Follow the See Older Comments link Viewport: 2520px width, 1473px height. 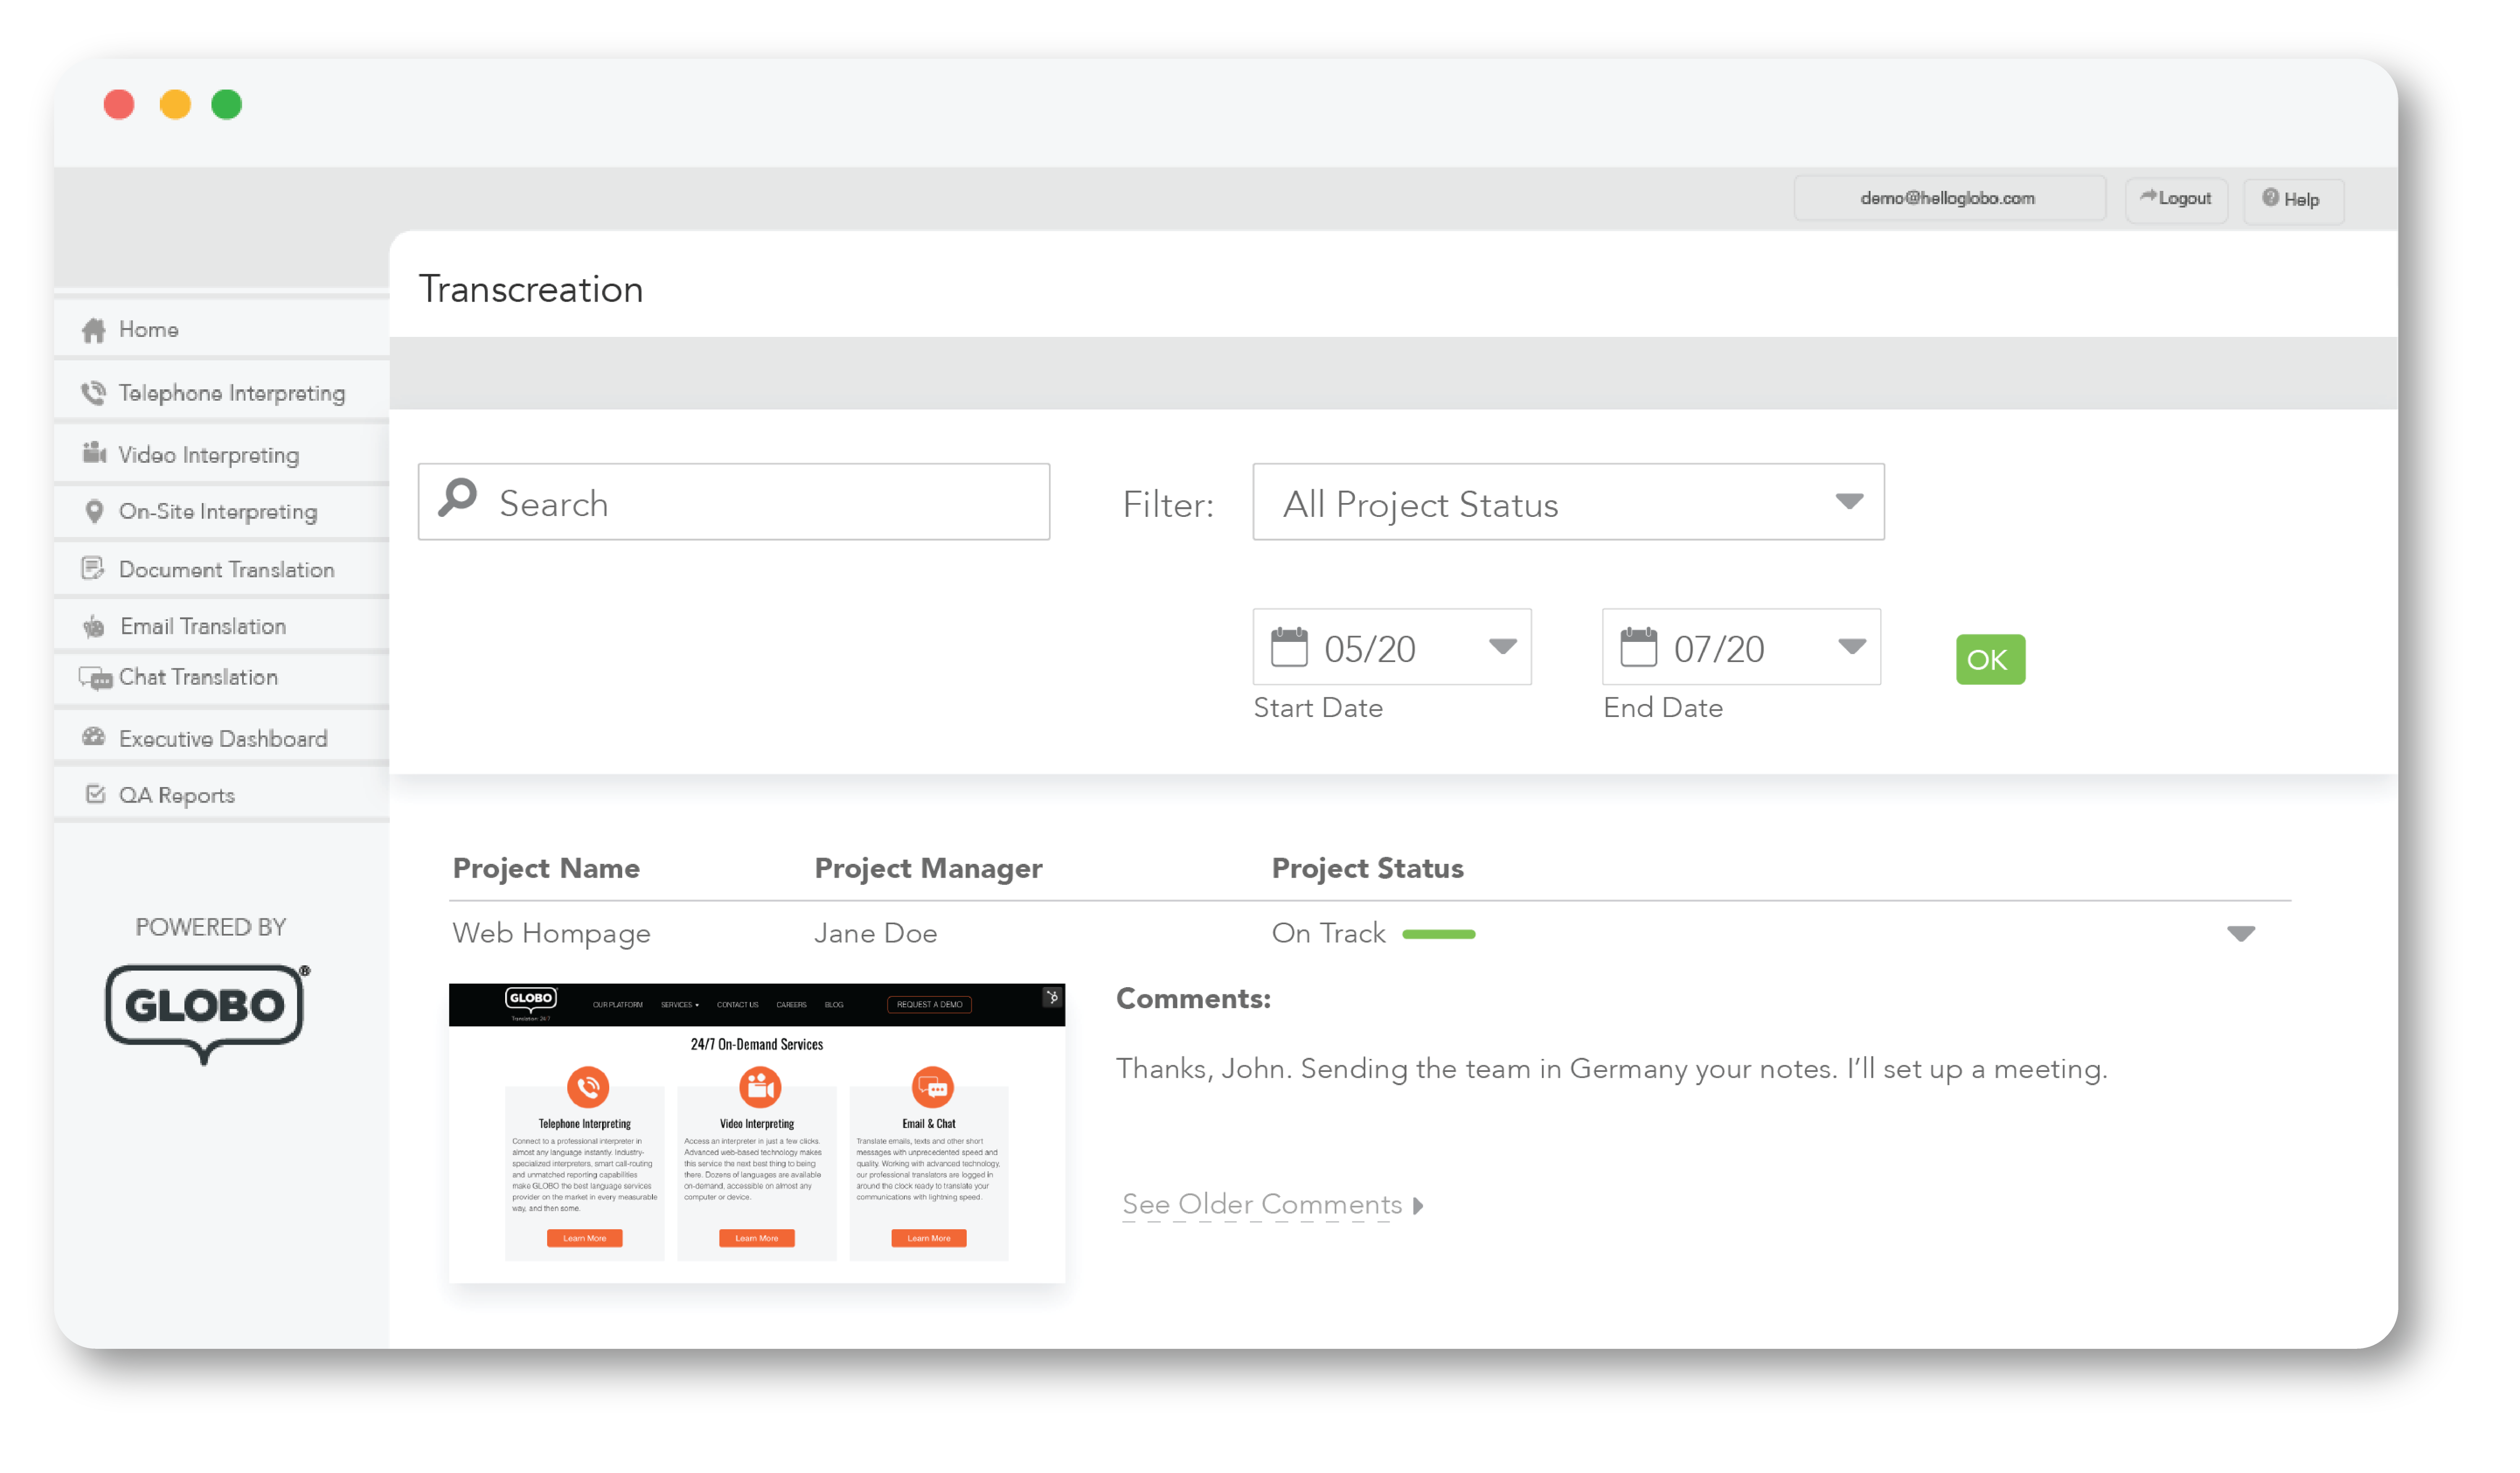pos(1262,1205)
